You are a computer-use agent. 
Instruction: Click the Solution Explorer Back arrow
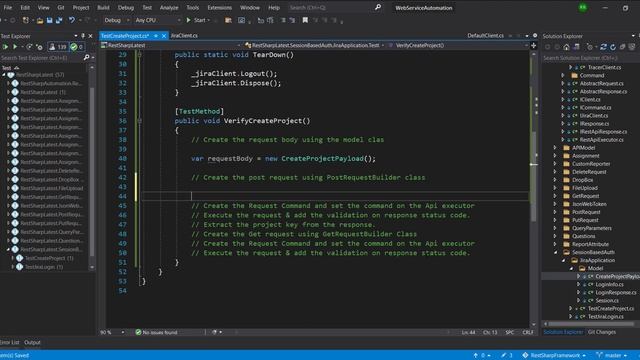pyautogui.click(x=547, y=47)
